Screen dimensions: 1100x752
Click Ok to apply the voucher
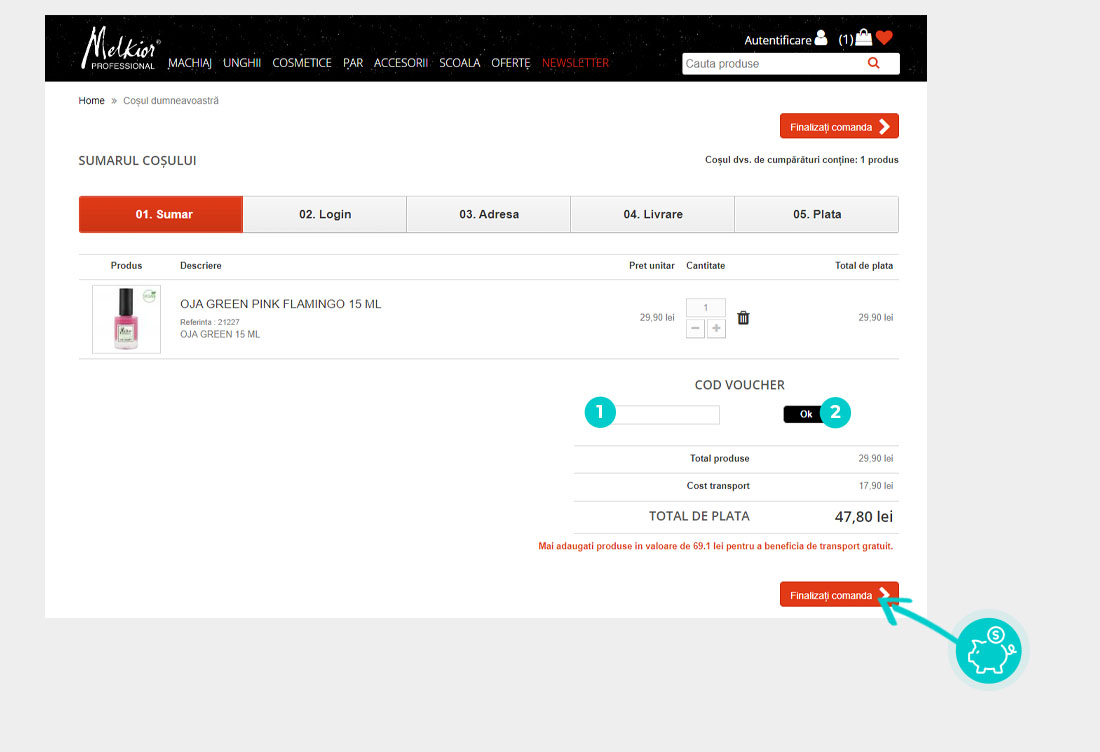point(803,414)
